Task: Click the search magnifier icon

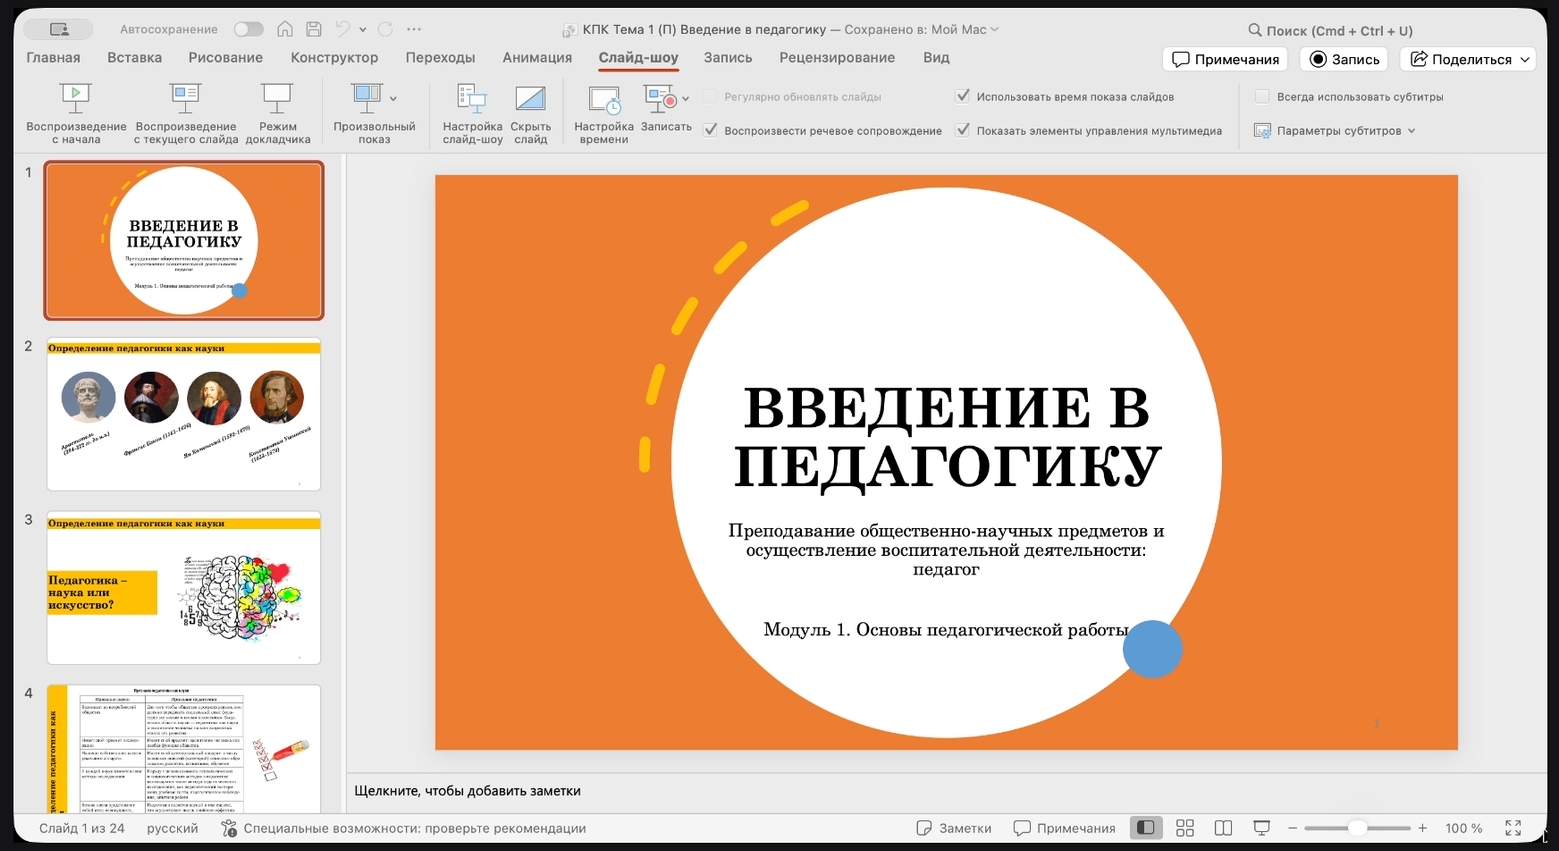Action: point(1255,30)
